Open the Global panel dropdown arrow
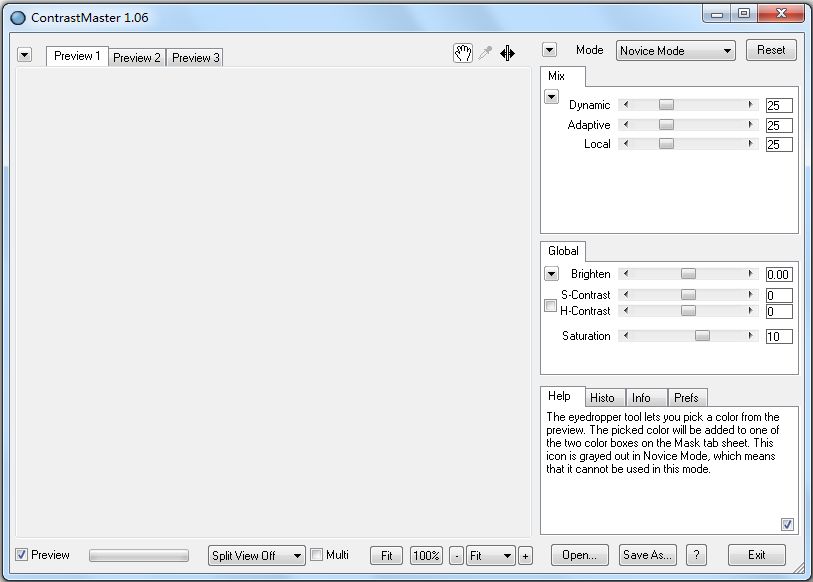 point(551,273)
